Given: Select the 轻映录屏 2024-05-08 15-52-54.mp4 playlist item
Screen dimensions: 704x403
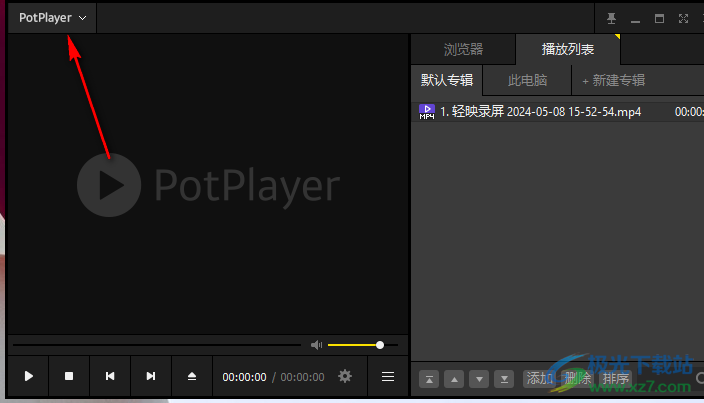Looking at the screenshot, I should click(558, 112).
